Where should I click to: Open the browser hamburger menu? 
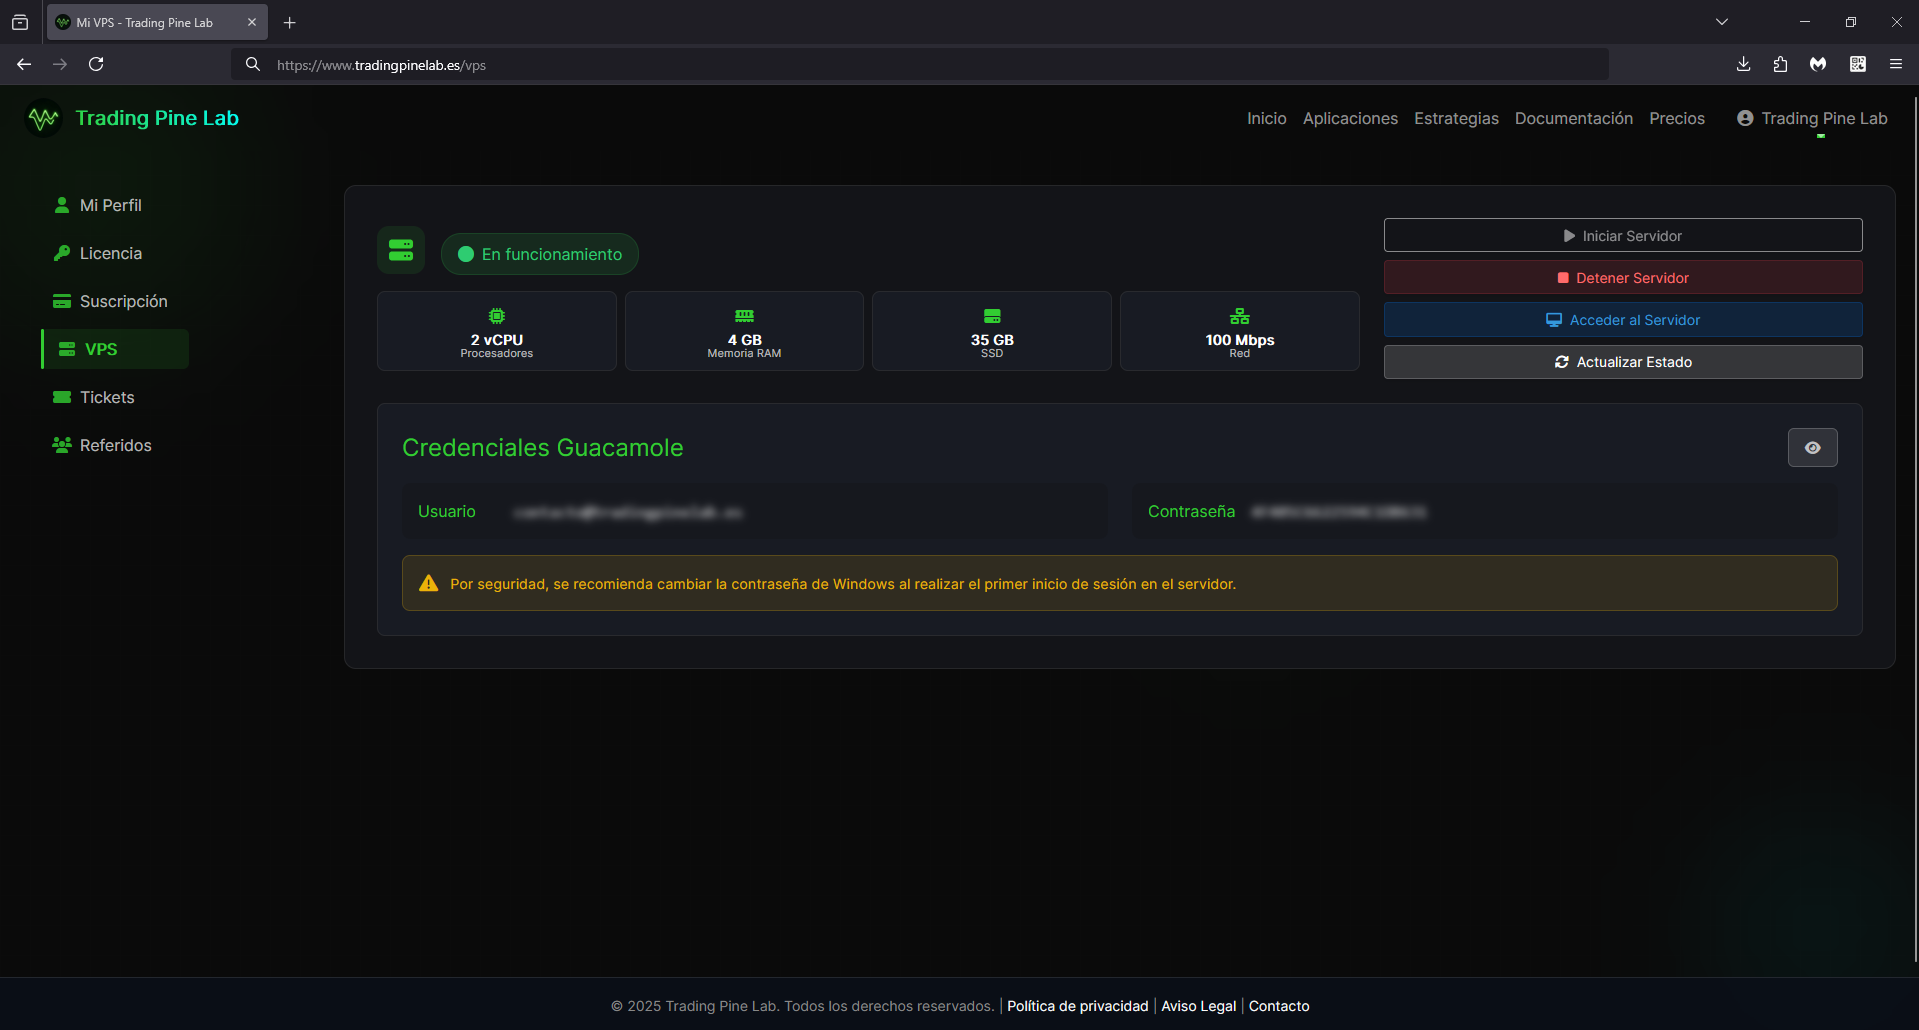[1895, 64]
